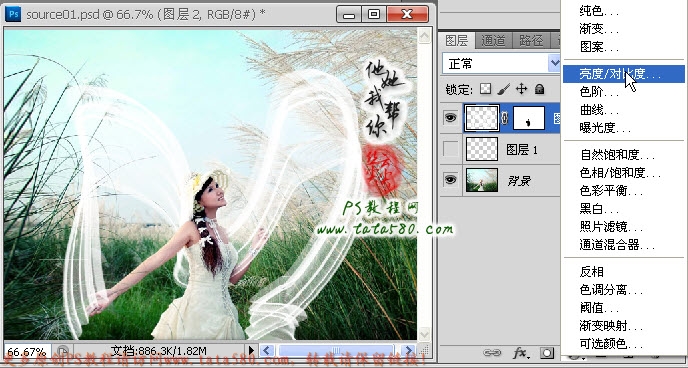Open blend mode dropdown showing 正常
Screen dimensions: 688x368
501,64
